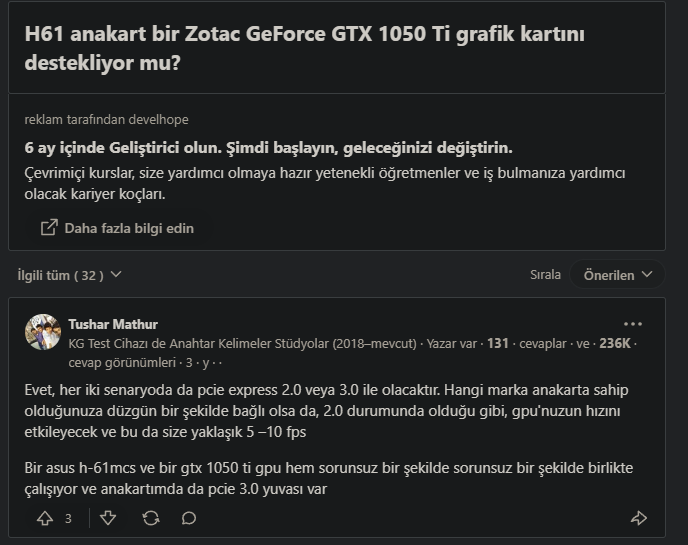
Task: Open the "Önerilen" sort dropdown
Action: (618, 274)
